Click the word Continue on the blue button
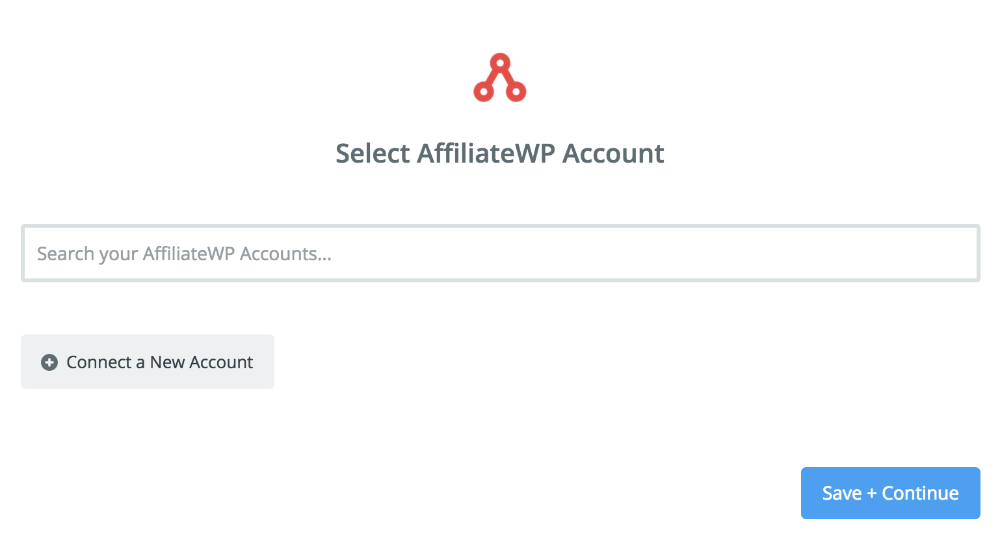1000x553 pixels. (x=920, y=493)
